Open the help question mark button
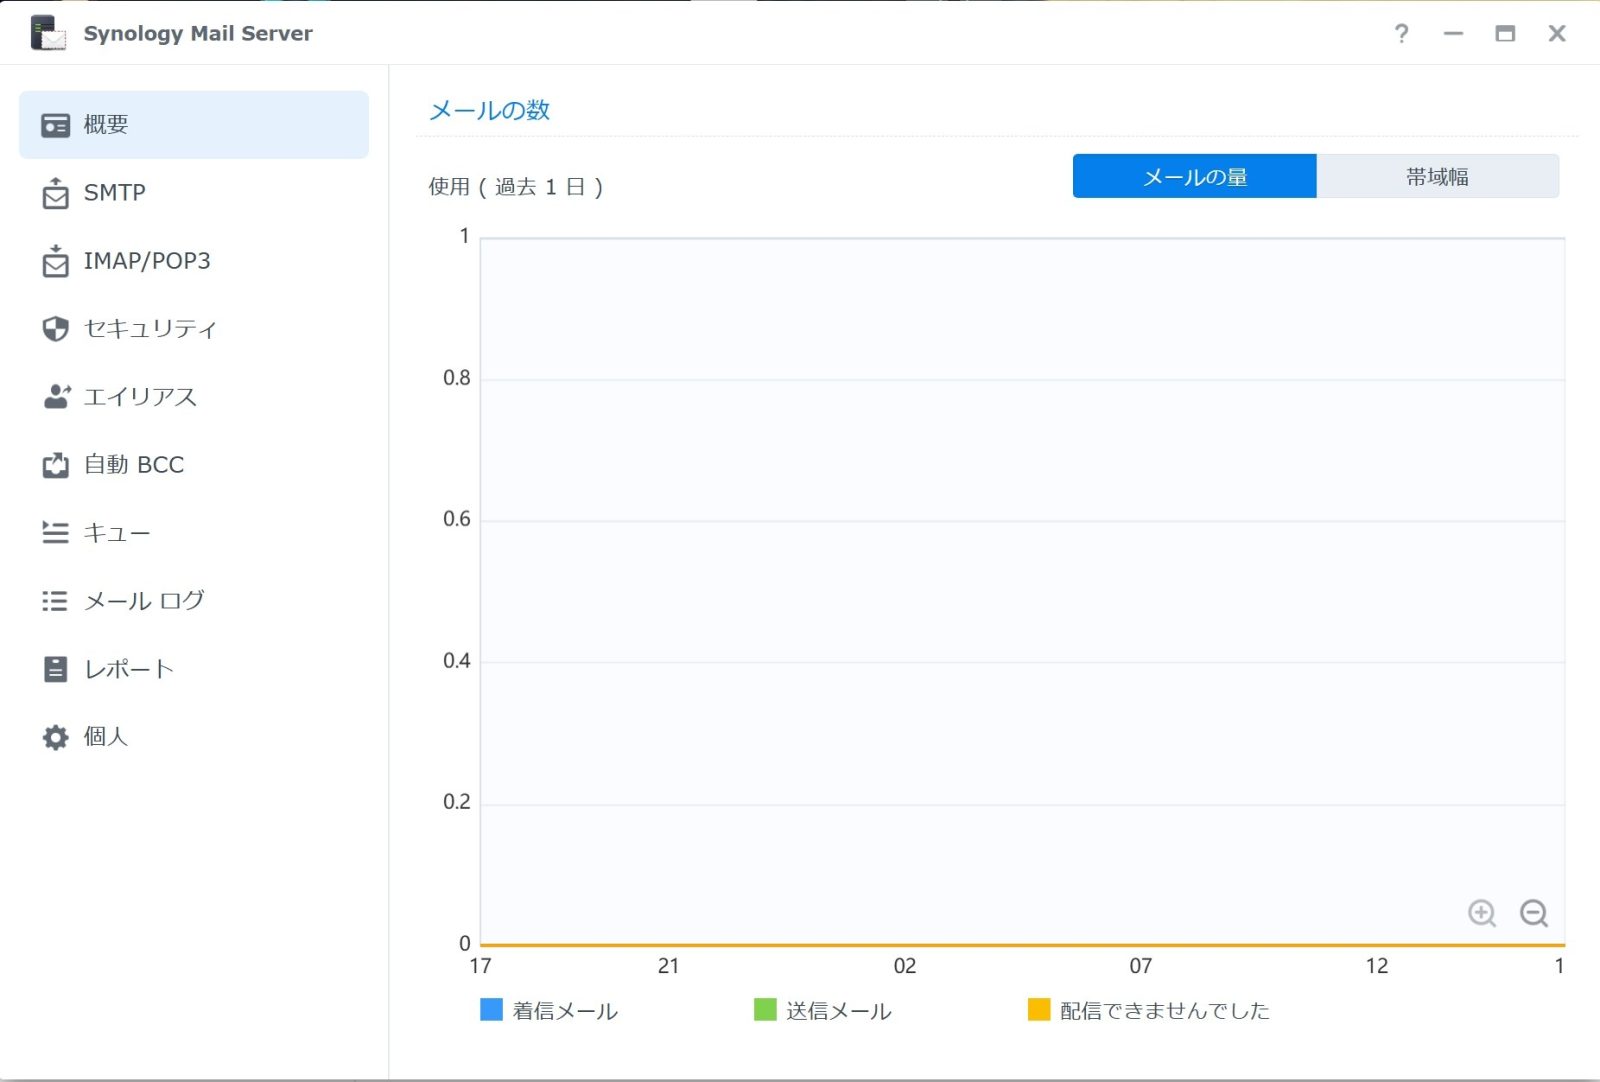 click(x=1402, y=34)
